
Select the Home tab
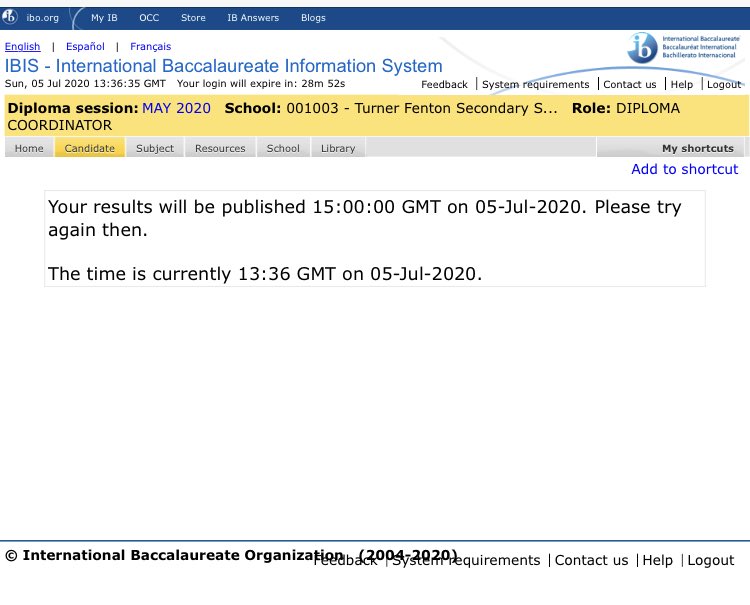[x=29, y=148]
